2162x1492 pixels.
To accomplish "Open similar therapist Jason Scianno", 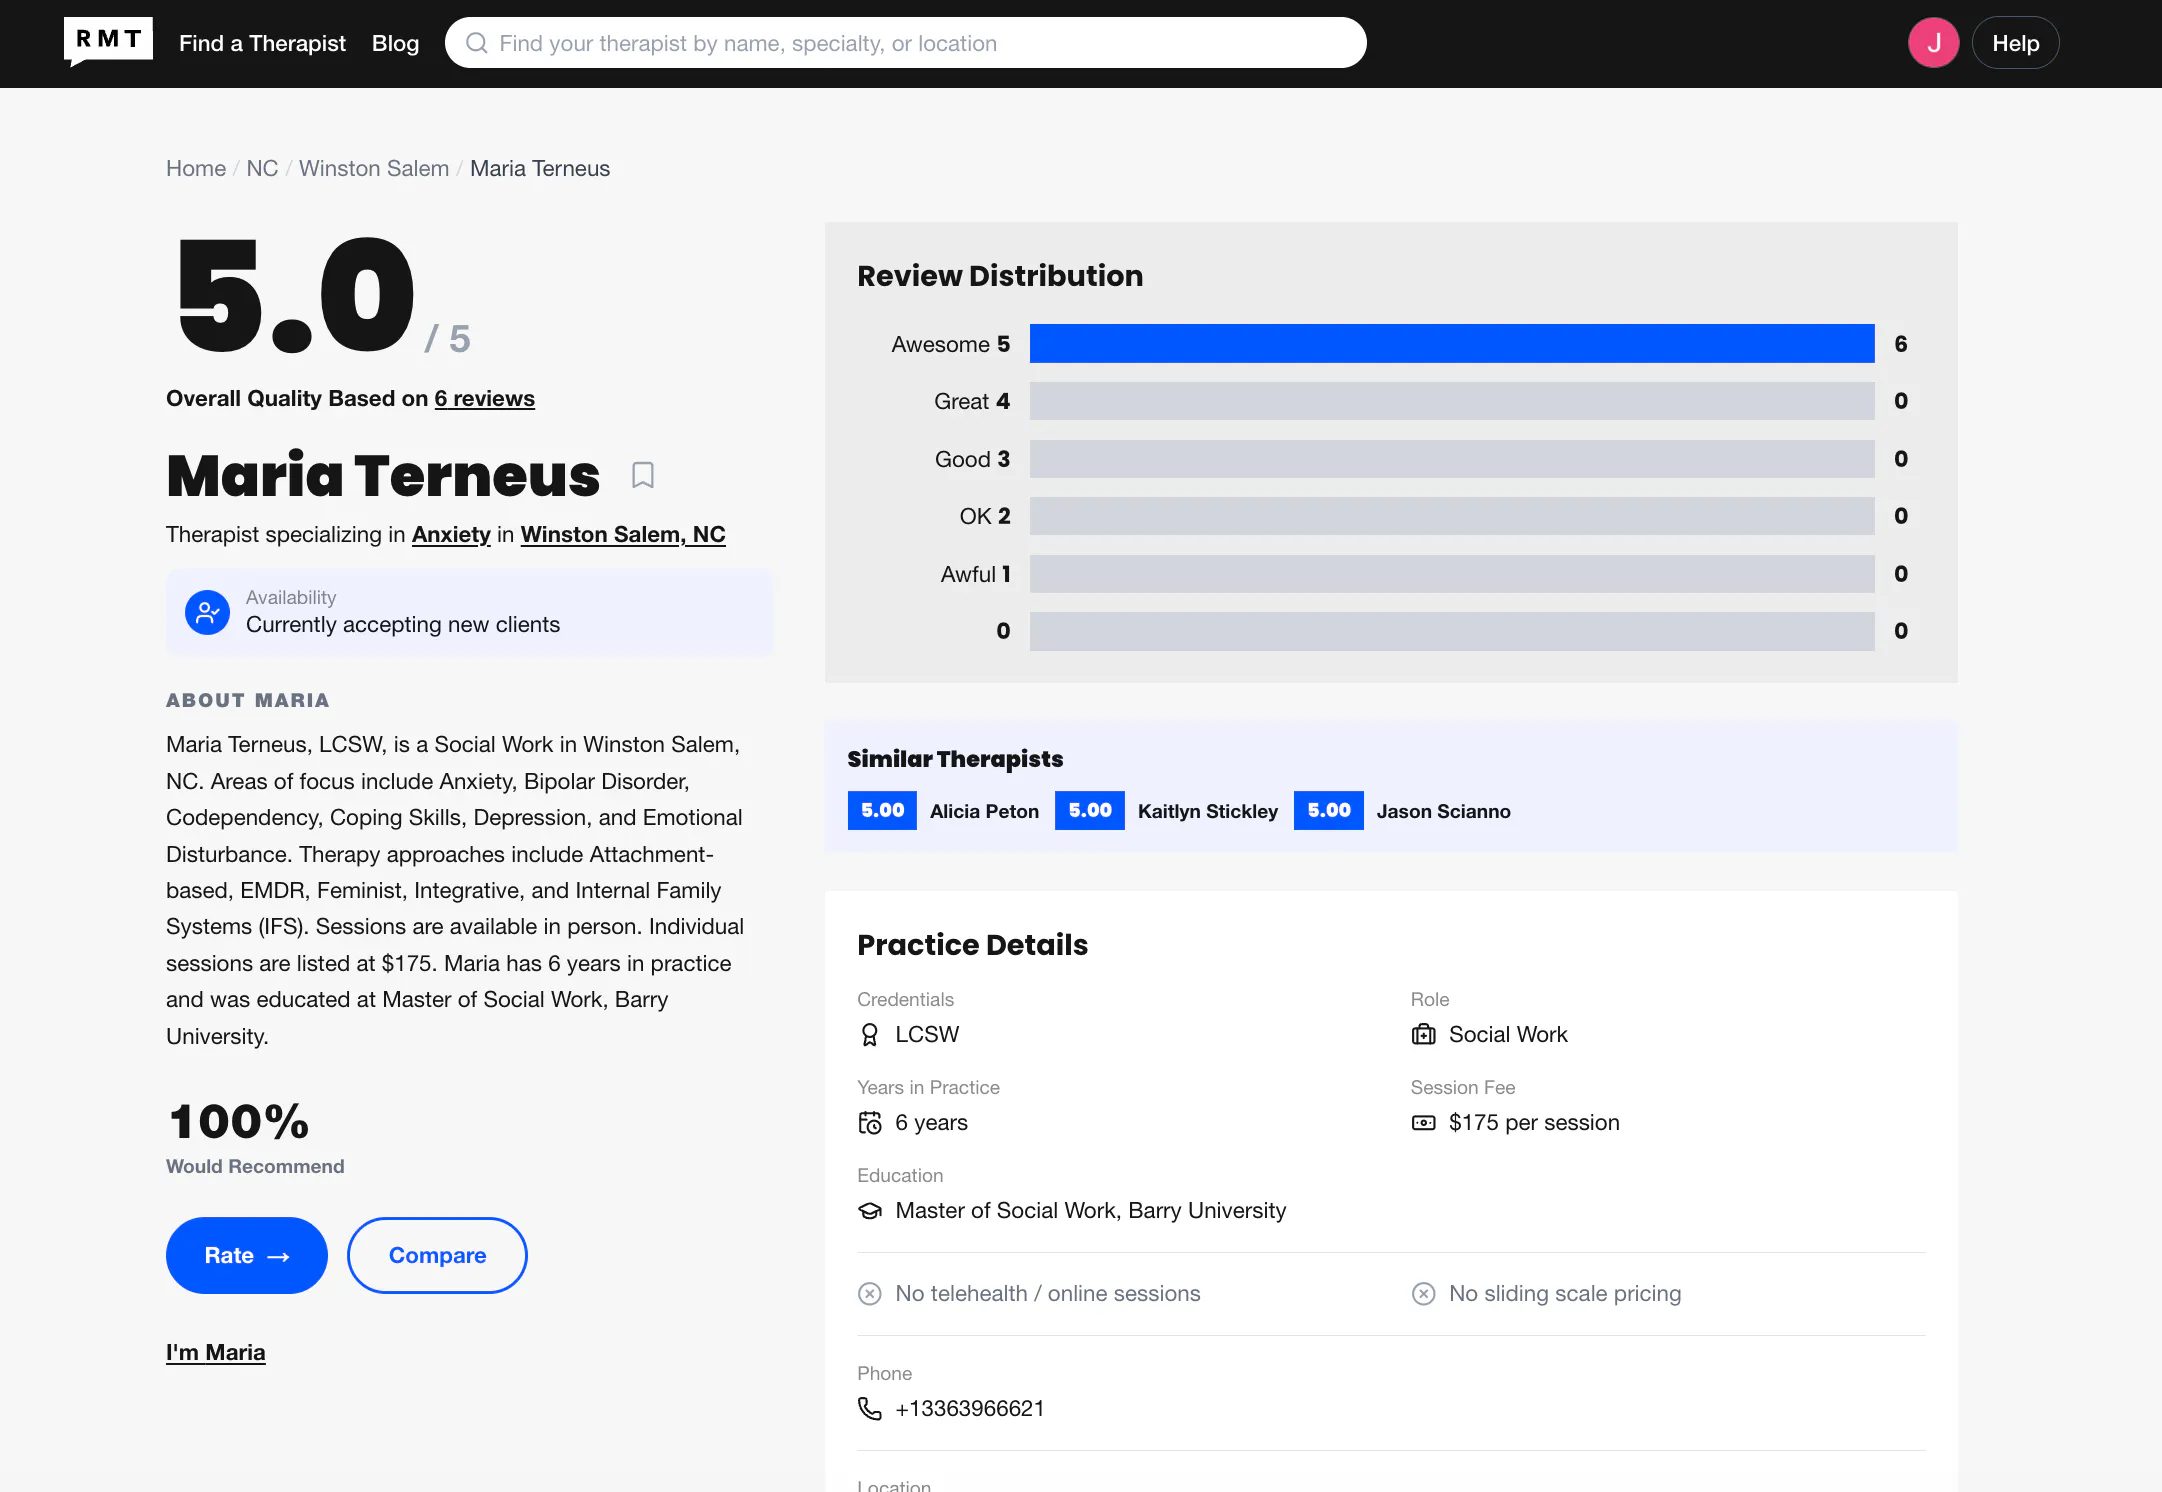I will [x=1443, y=811].
